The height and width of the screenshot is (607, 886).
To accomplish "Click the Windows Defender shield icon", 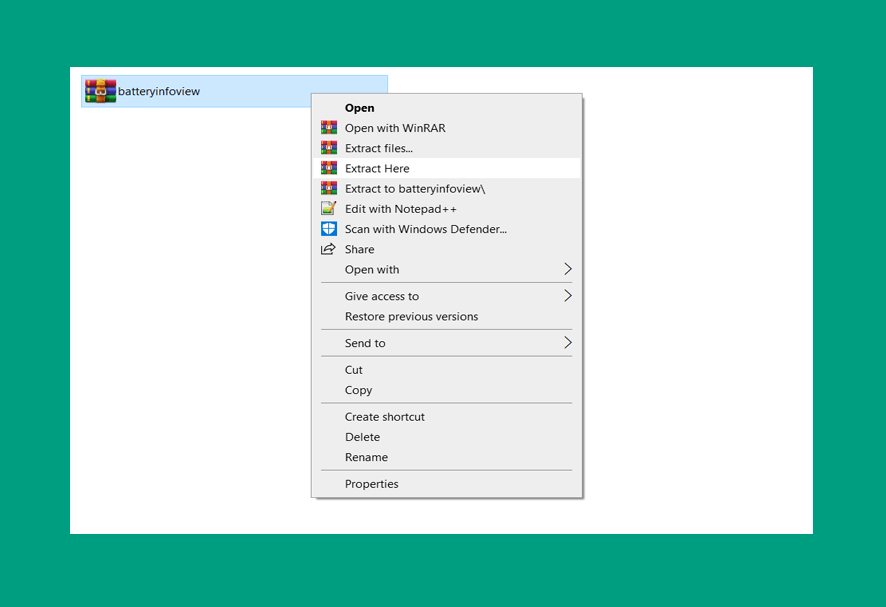I will click(x=329, y=229).
